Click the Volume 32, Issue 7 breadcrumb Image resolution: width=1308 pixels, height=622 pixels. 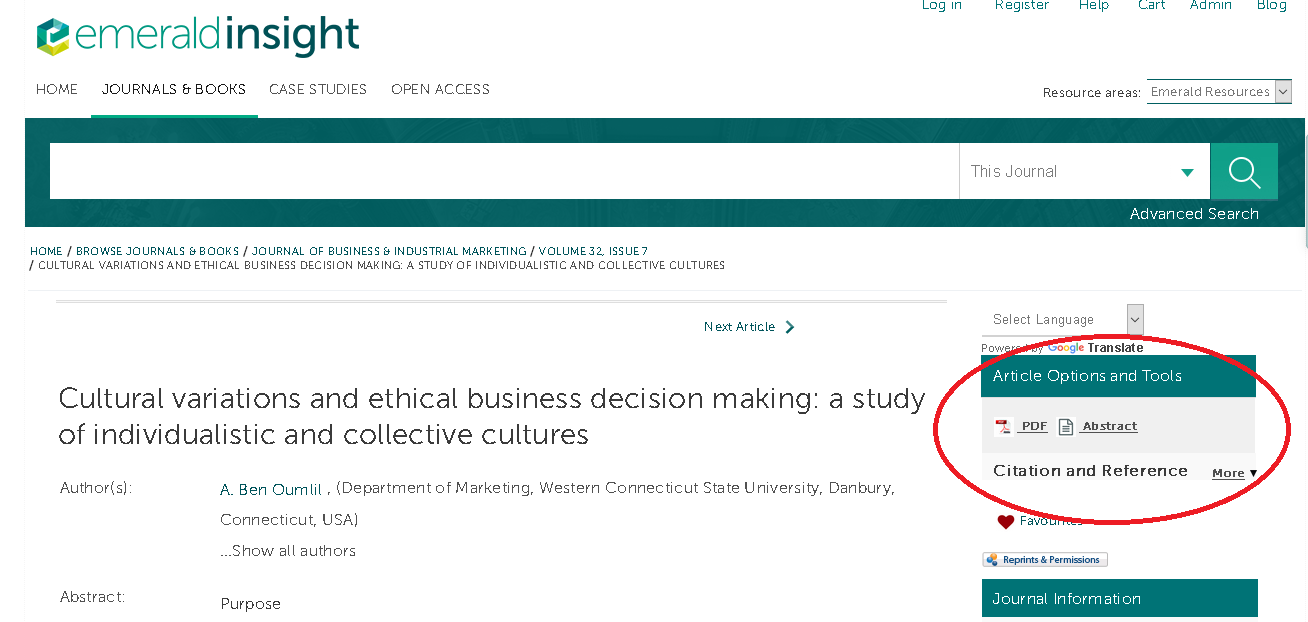pyautogui.click(x=593, y=251)
